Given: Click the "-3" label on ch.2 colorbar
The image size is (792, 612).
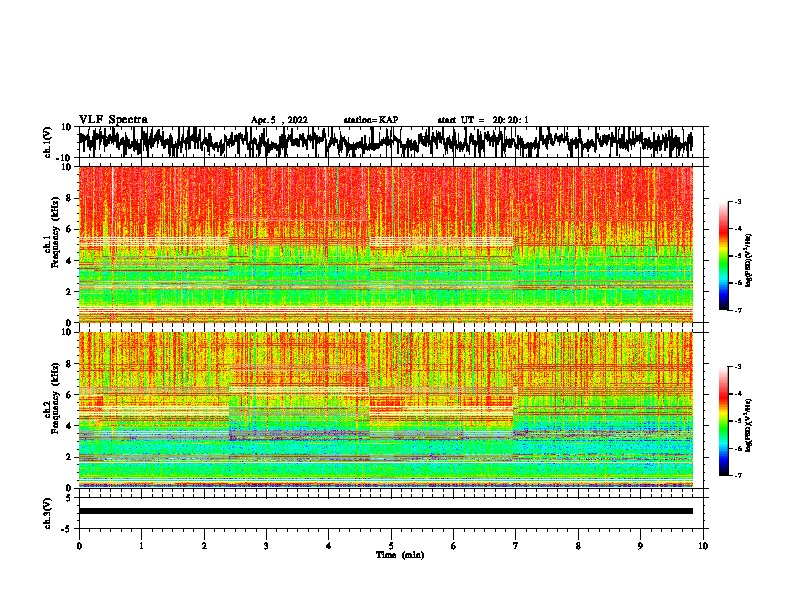Looking at the screenshot, I should (x=738, y=367).
